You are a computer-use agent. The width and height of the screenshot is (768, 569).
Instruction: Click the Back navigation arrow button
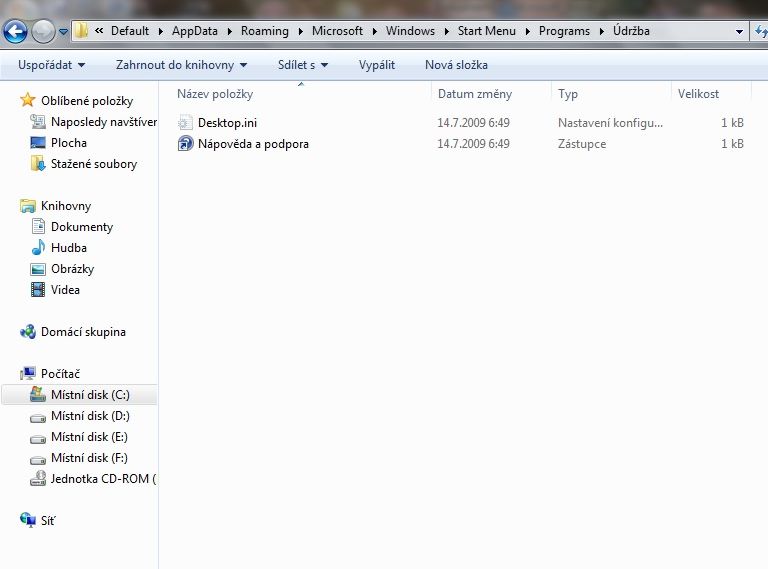click(15, 31)
